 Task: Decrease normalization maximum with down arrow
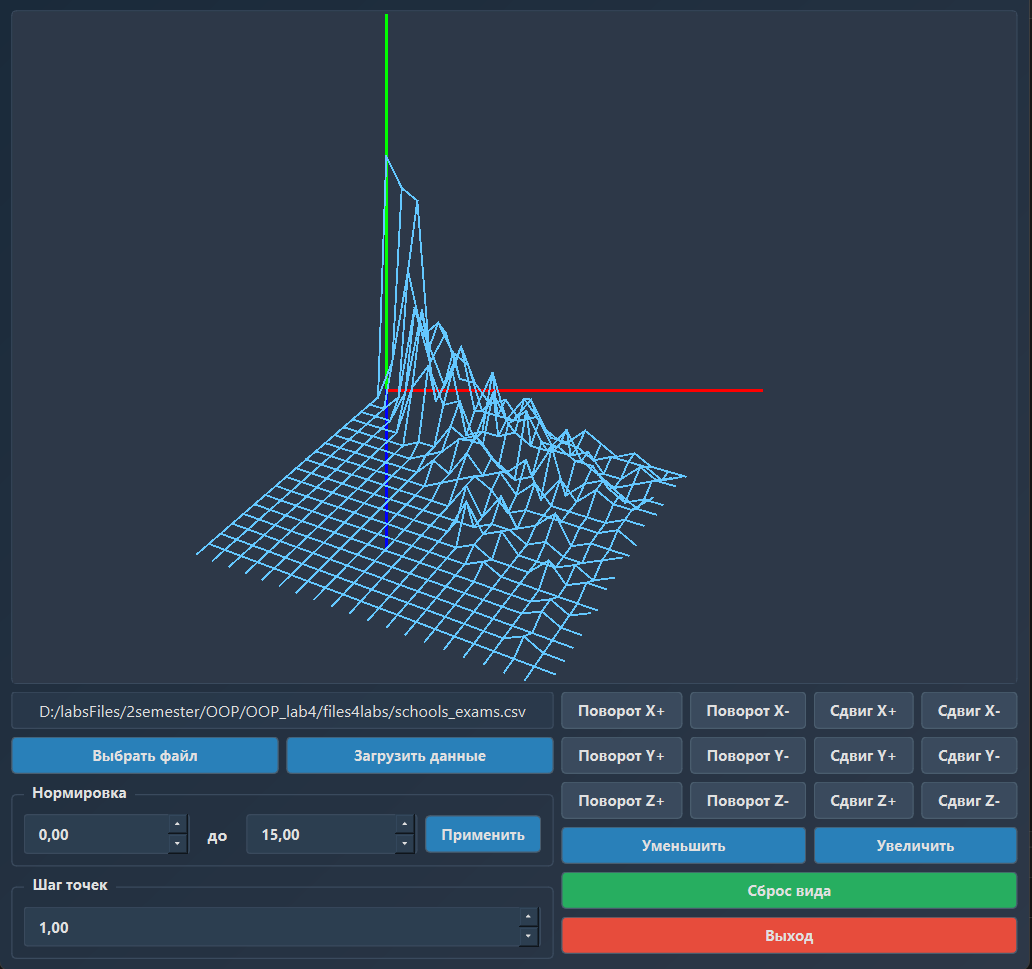[405, 844]
